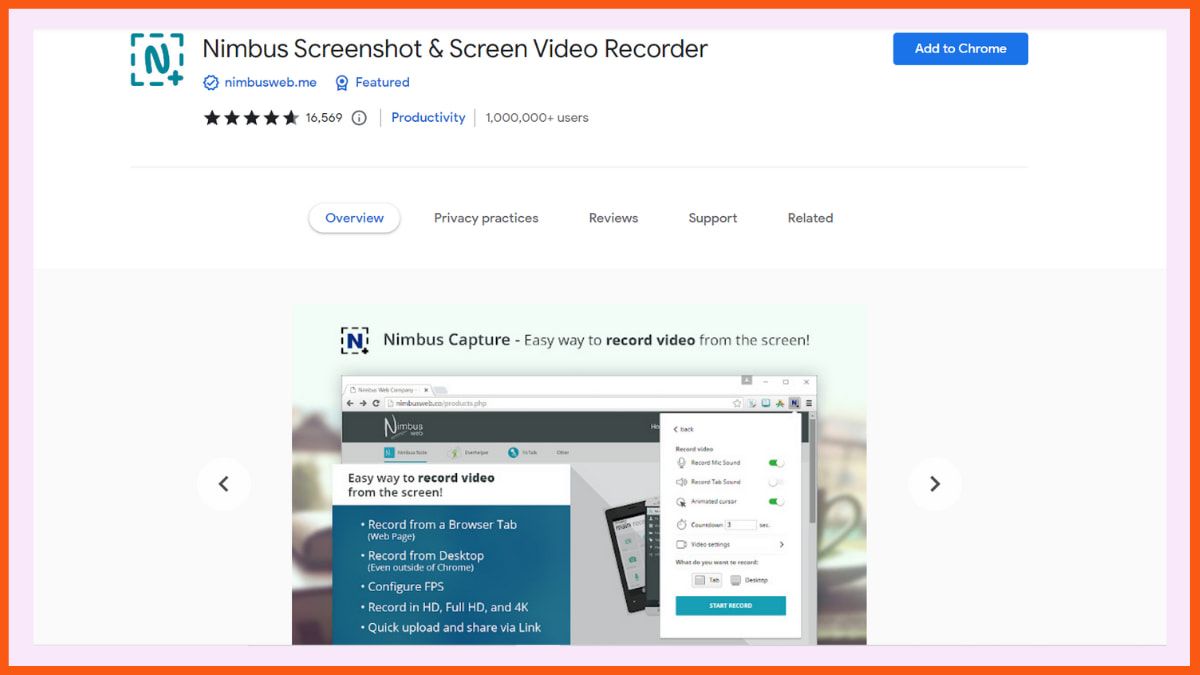Click the 1,000,000+ users text
The width and height of the screenshot is (1200, 675).
(537, 118)
